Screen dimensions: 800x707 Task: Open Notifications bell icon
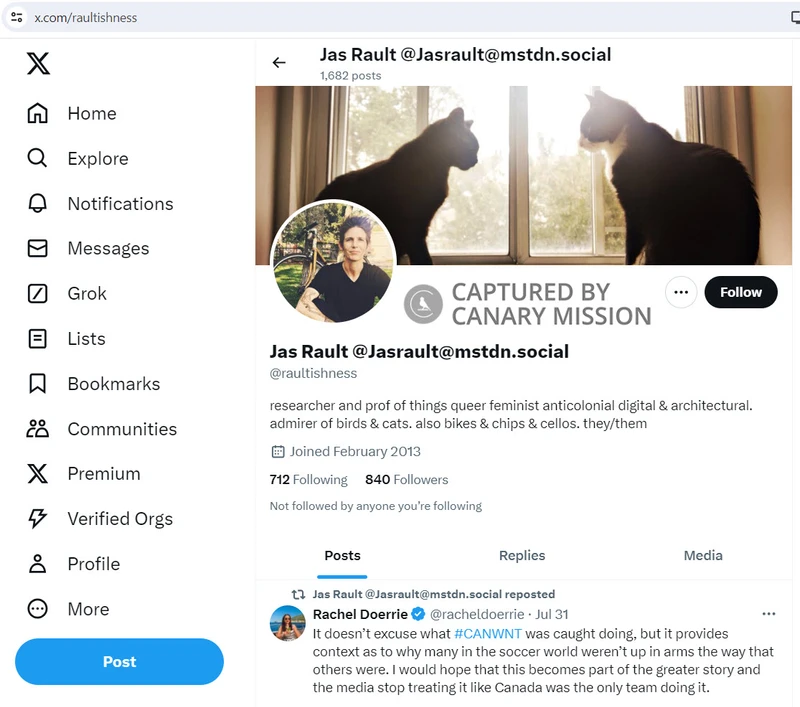[x=37, y=203]
